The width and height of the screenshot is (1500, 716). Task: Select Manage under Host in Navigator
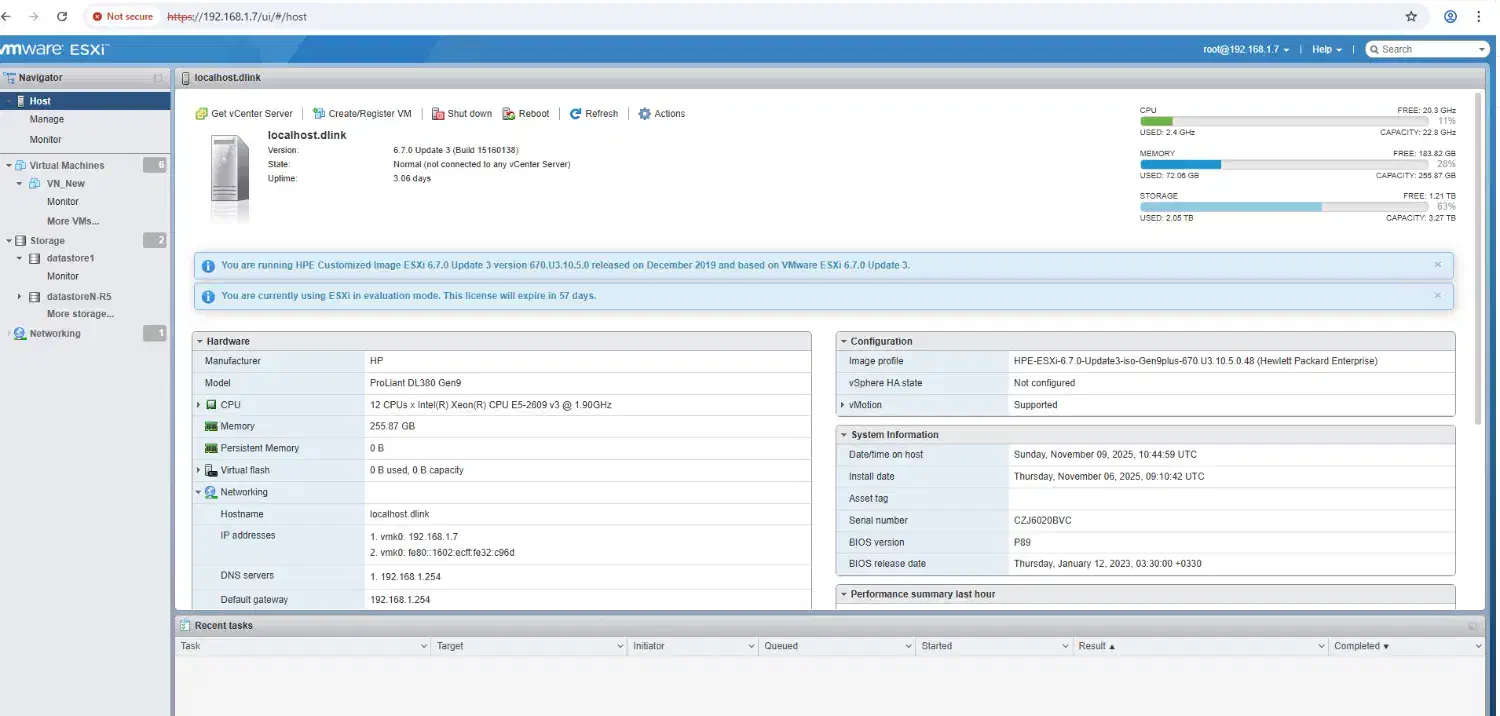tap(47, 120)
